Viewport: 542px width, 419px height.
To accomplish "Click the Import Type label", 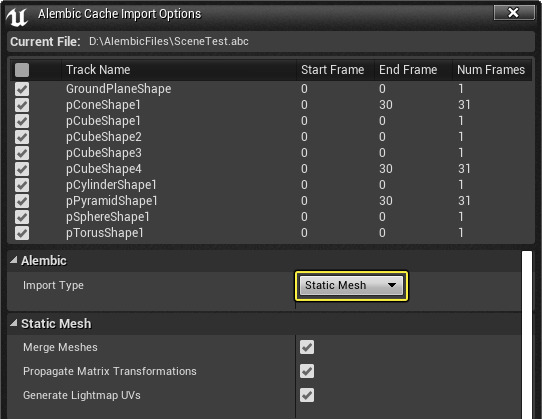I will pos(53,286).
